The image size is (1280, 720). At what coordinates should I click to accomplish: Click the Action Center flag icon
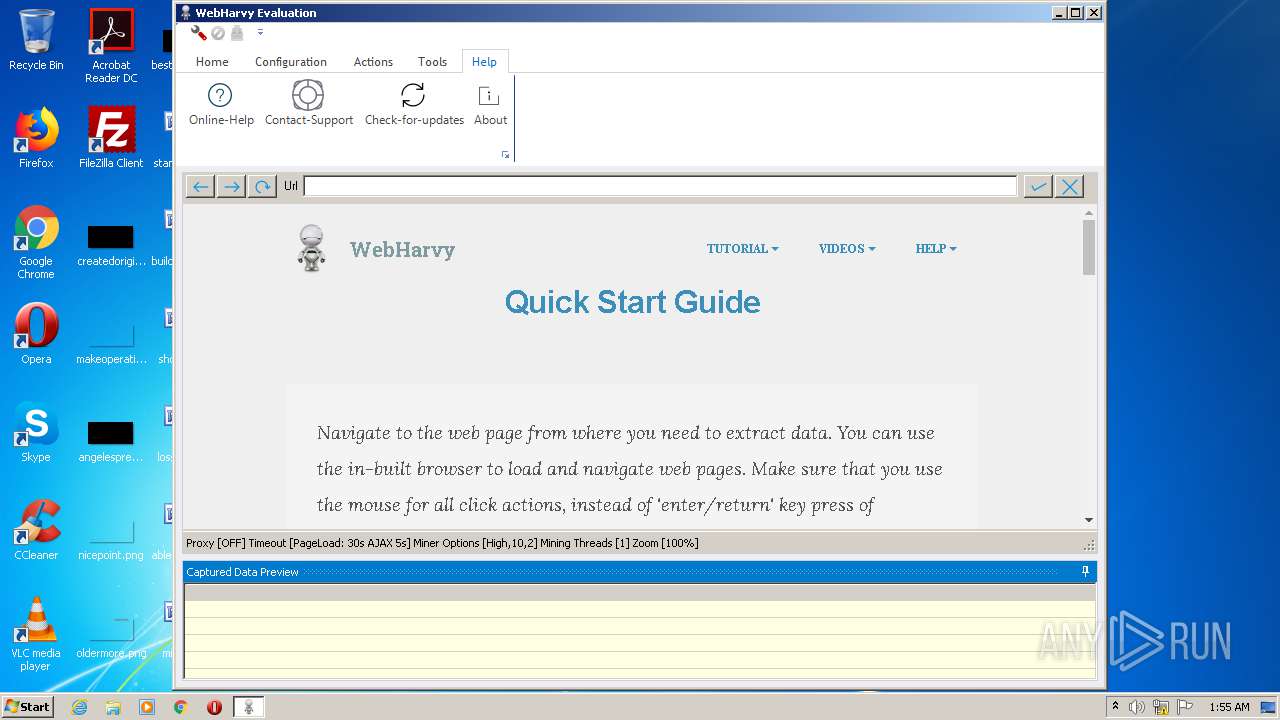[1185, 707]
